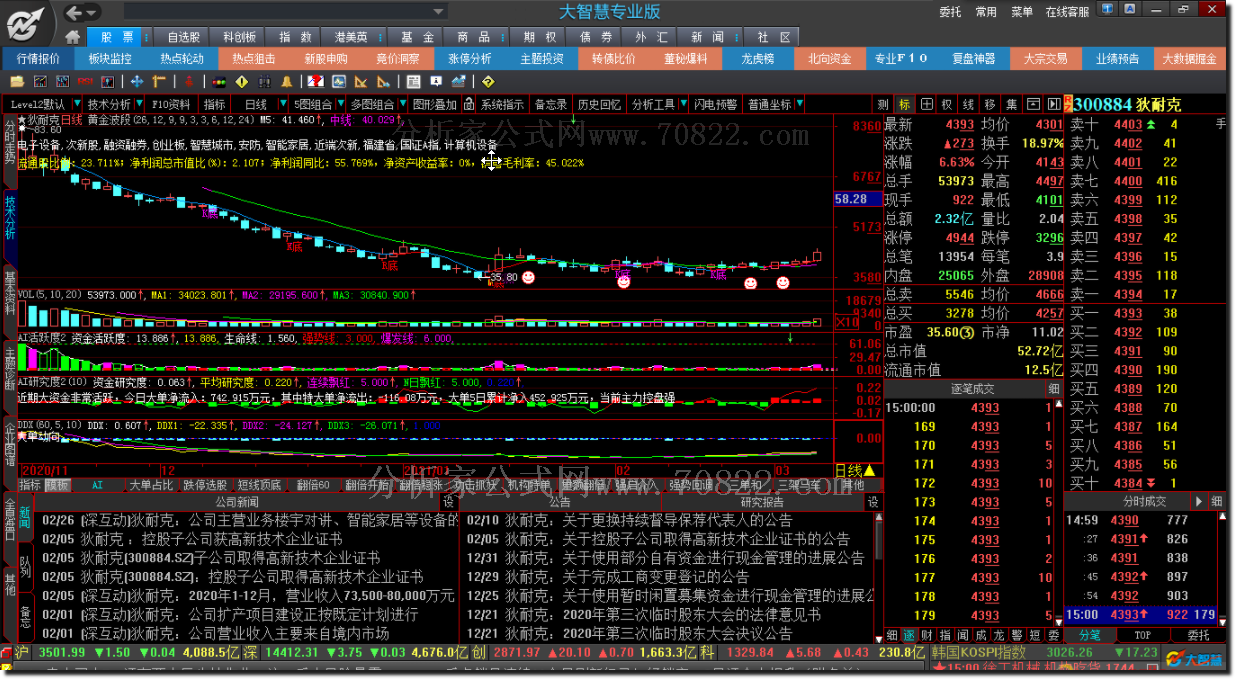Click the monitor chart icon in toolbar

pyautogui.click(x=338, y=81)
